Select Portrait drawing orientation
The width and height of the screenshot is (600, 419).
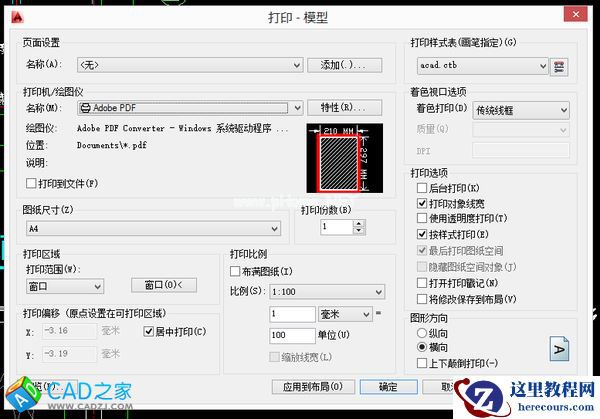pos(422,333)
